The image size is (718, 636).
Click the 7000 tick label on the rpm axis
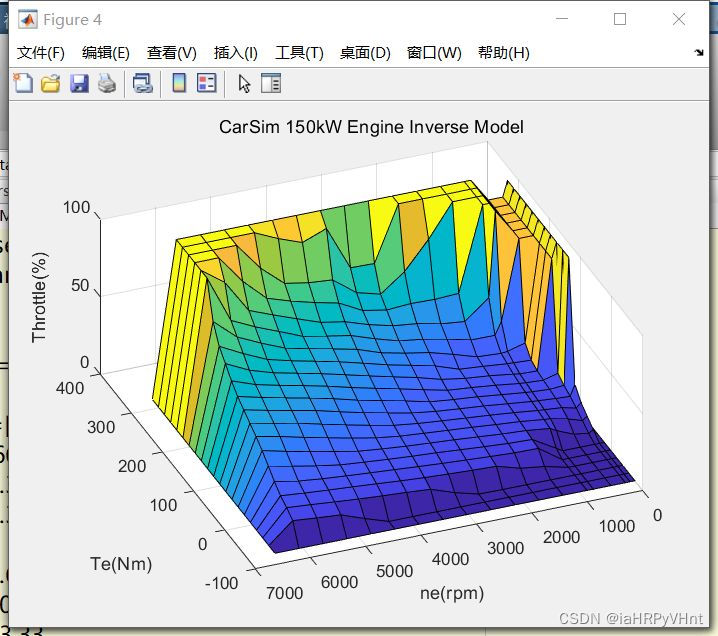point(284,593)
